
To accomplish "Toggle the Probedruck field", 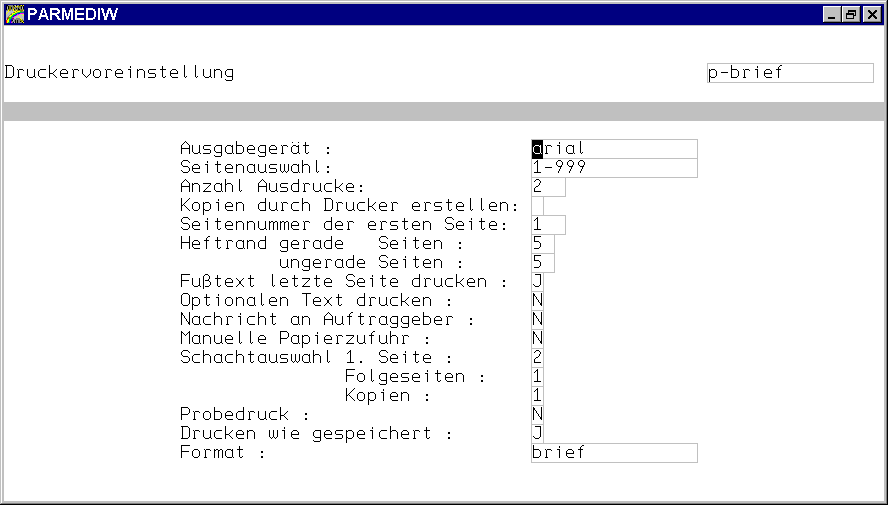I will coord(538,415).
